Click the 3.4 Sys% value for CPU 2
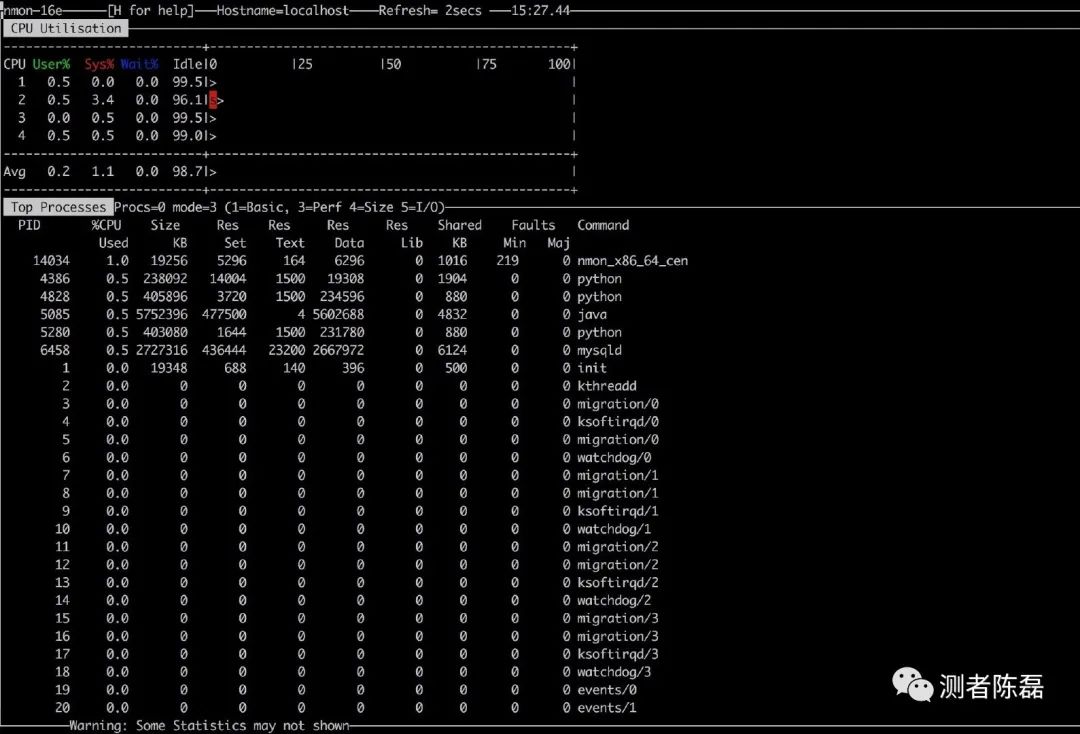 coord(103,100)
